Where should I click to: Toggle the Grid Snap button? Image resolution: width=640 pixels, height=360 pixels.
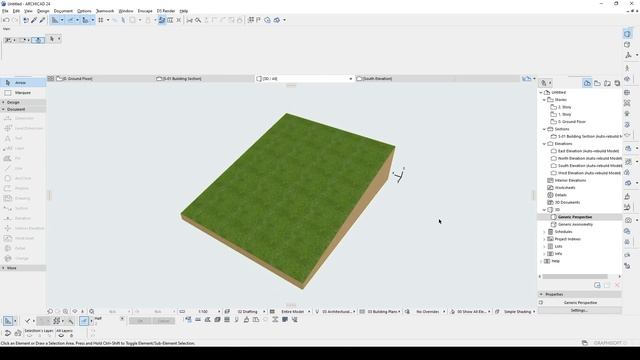coord(101,20)
